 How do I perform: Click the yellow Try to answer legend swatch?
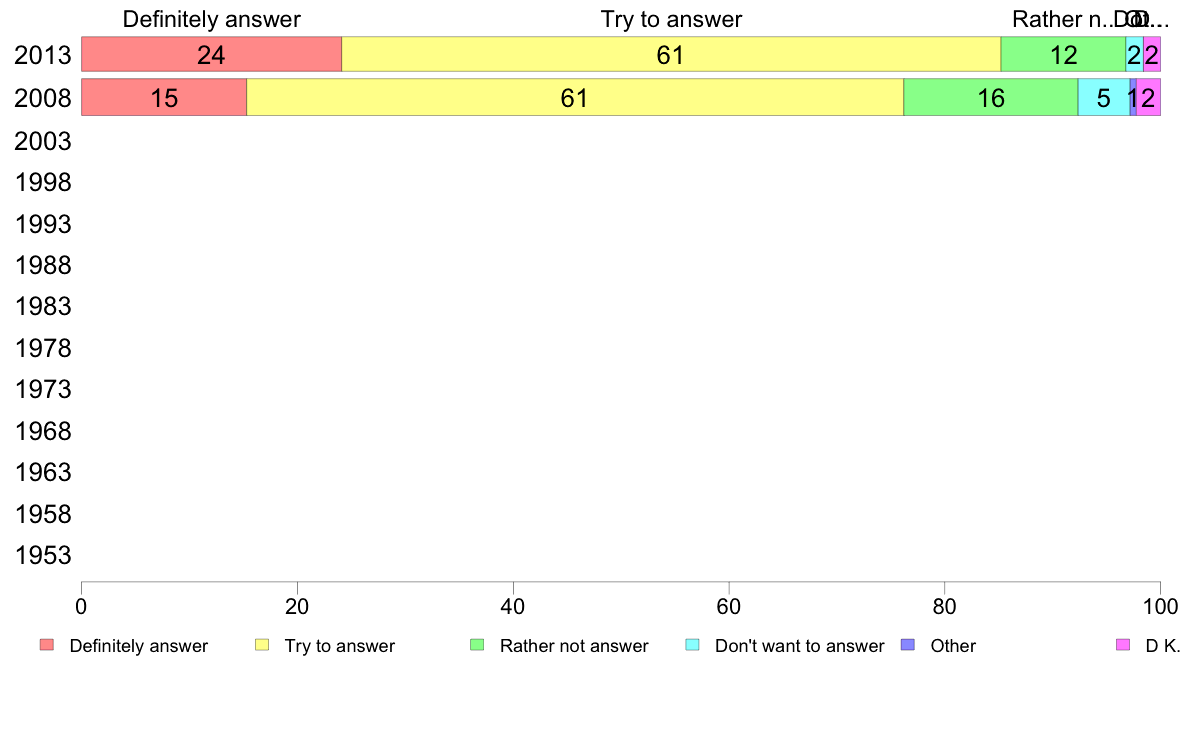[x=262, y=645]
